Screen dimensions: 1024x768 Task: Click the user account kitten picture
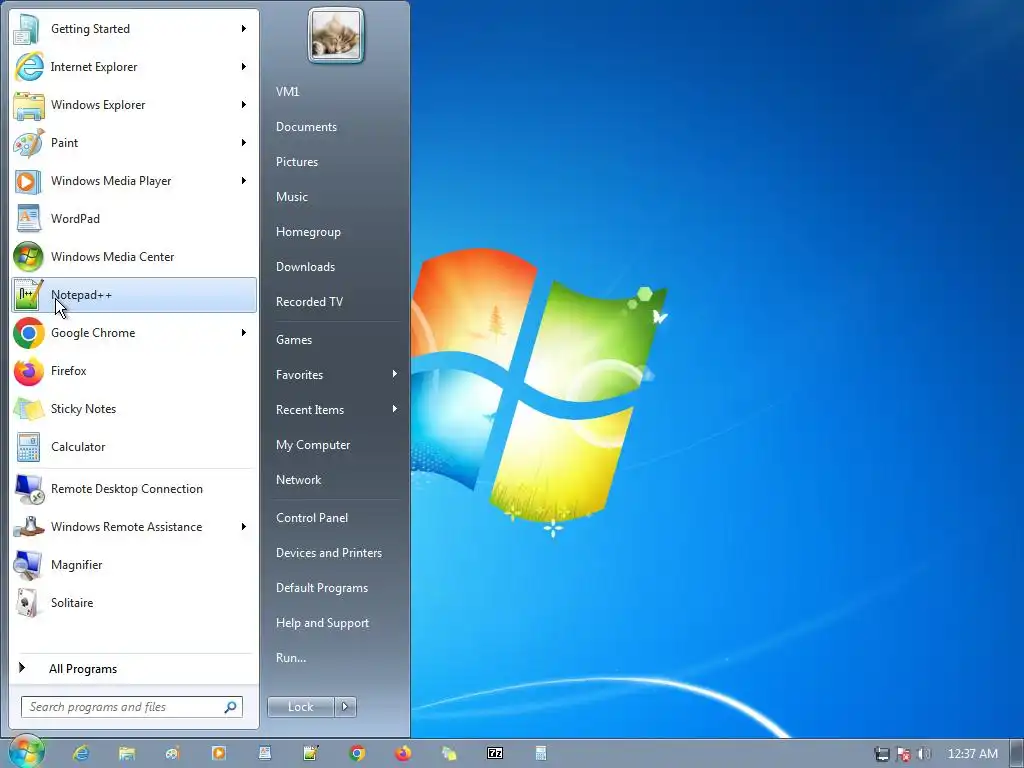click(336, 35)
